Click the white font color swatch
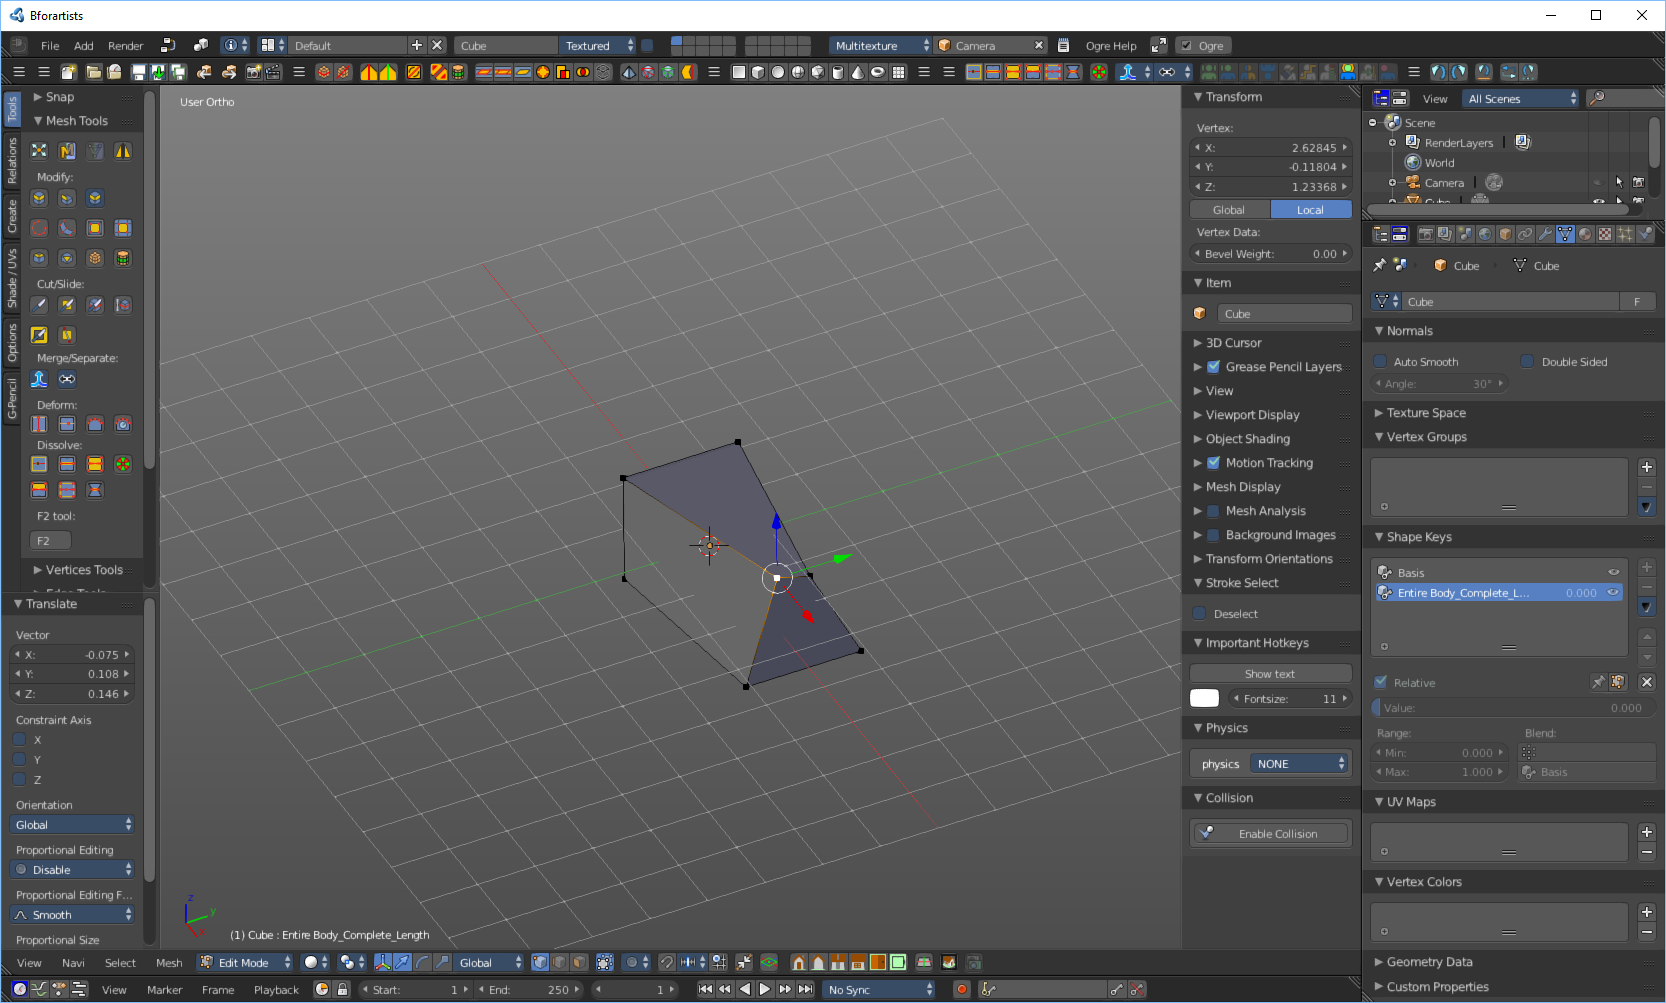Screen dimensions: 1666x1003 coord(1204,698)
